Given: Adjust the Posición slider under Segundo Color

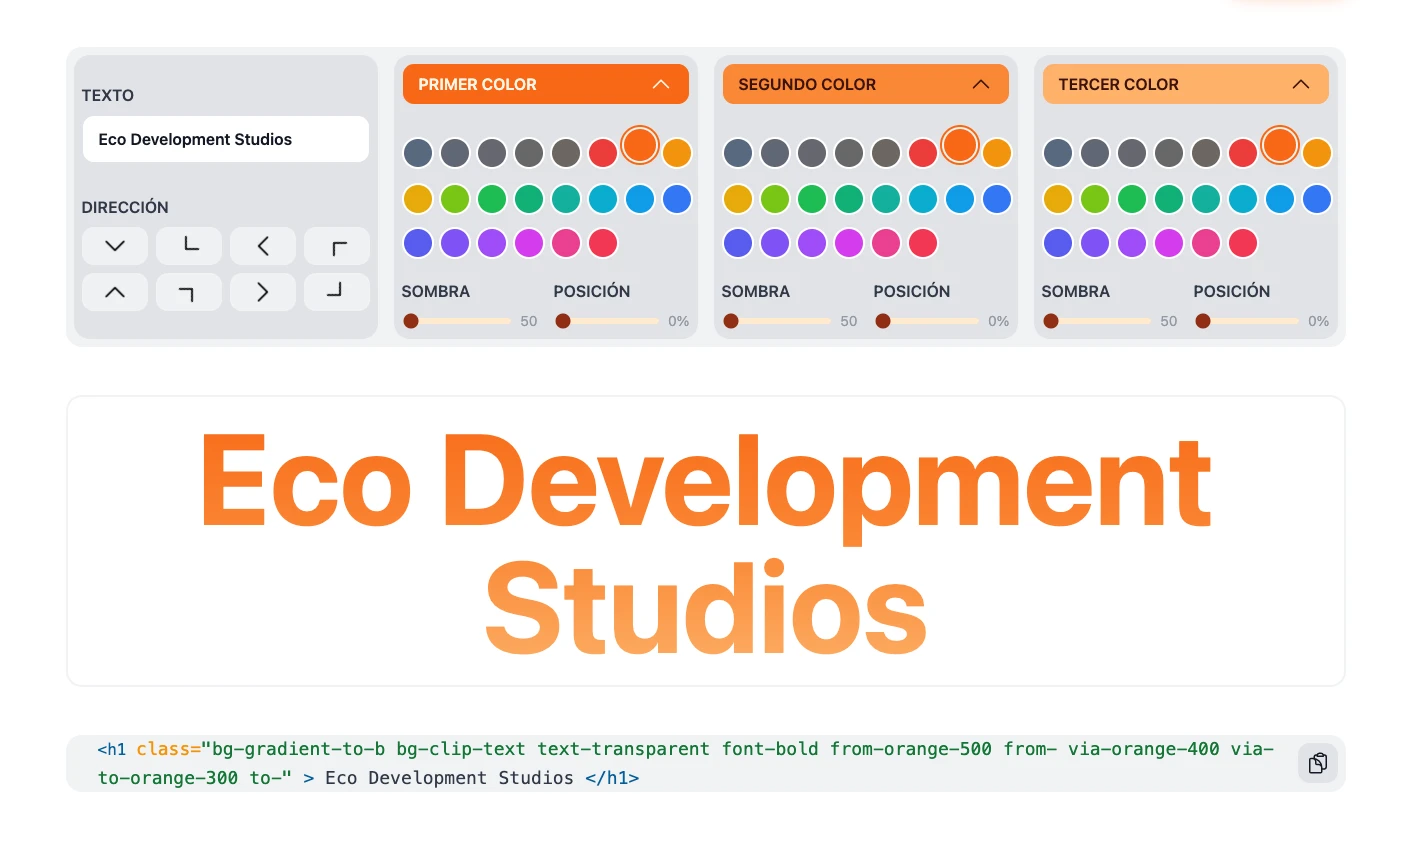Looking at the screenshot, I should coord(927,321).
